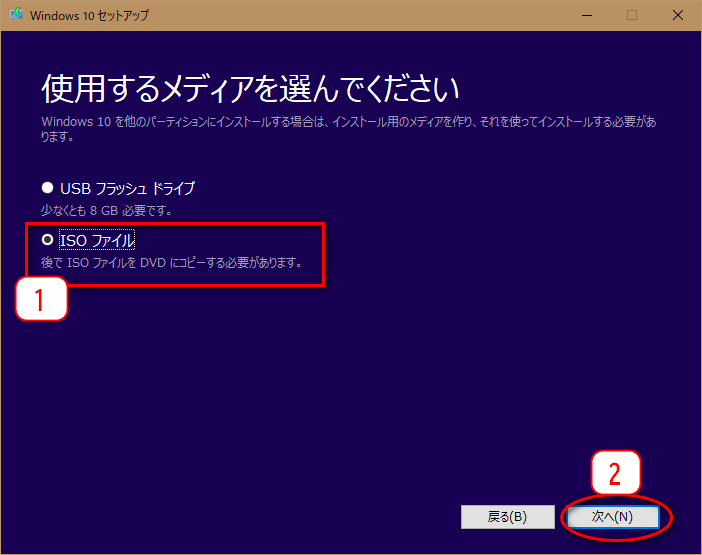This screenshot has height=555, width=702.
Task: Select the ISO ファイル radio button
Action: (x=46, y=240)
